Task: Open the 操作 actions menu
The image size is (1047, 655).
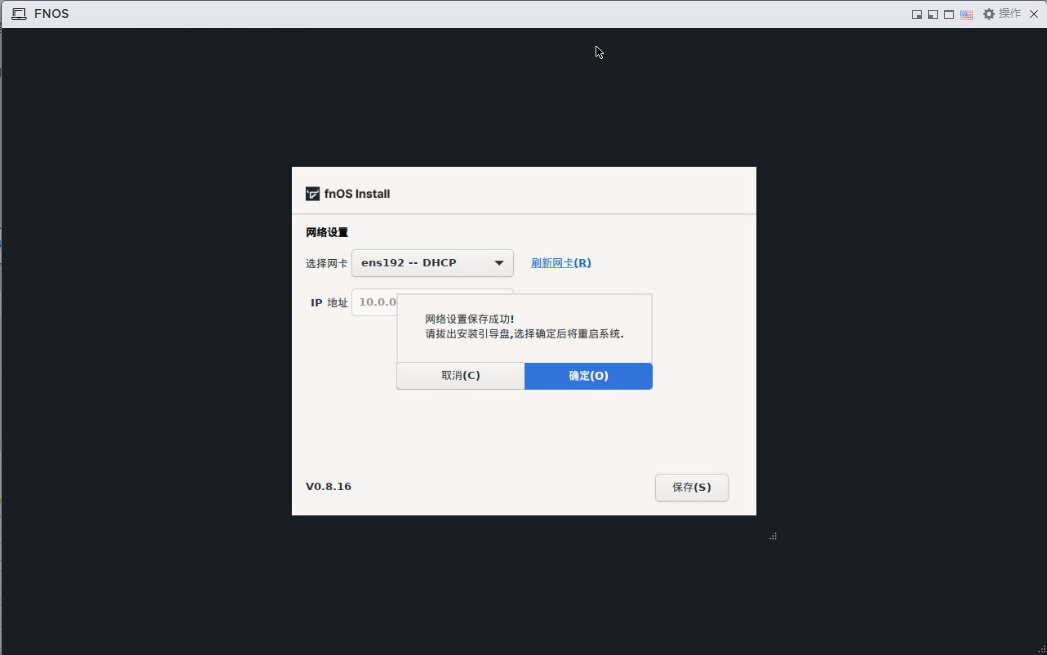Action: pyautogui.click(x=1010, y=14)
